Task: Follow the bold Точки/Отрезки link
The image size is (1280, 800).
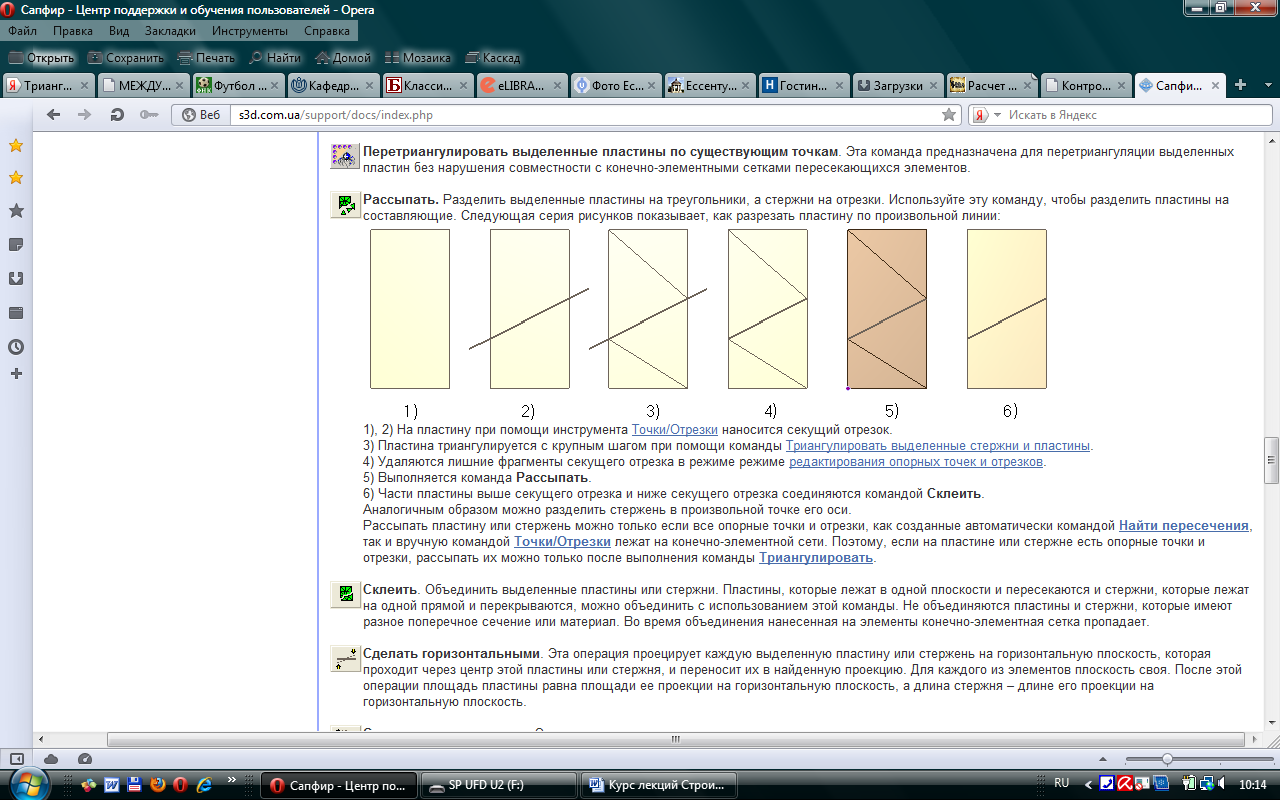Action: point(562,542)
